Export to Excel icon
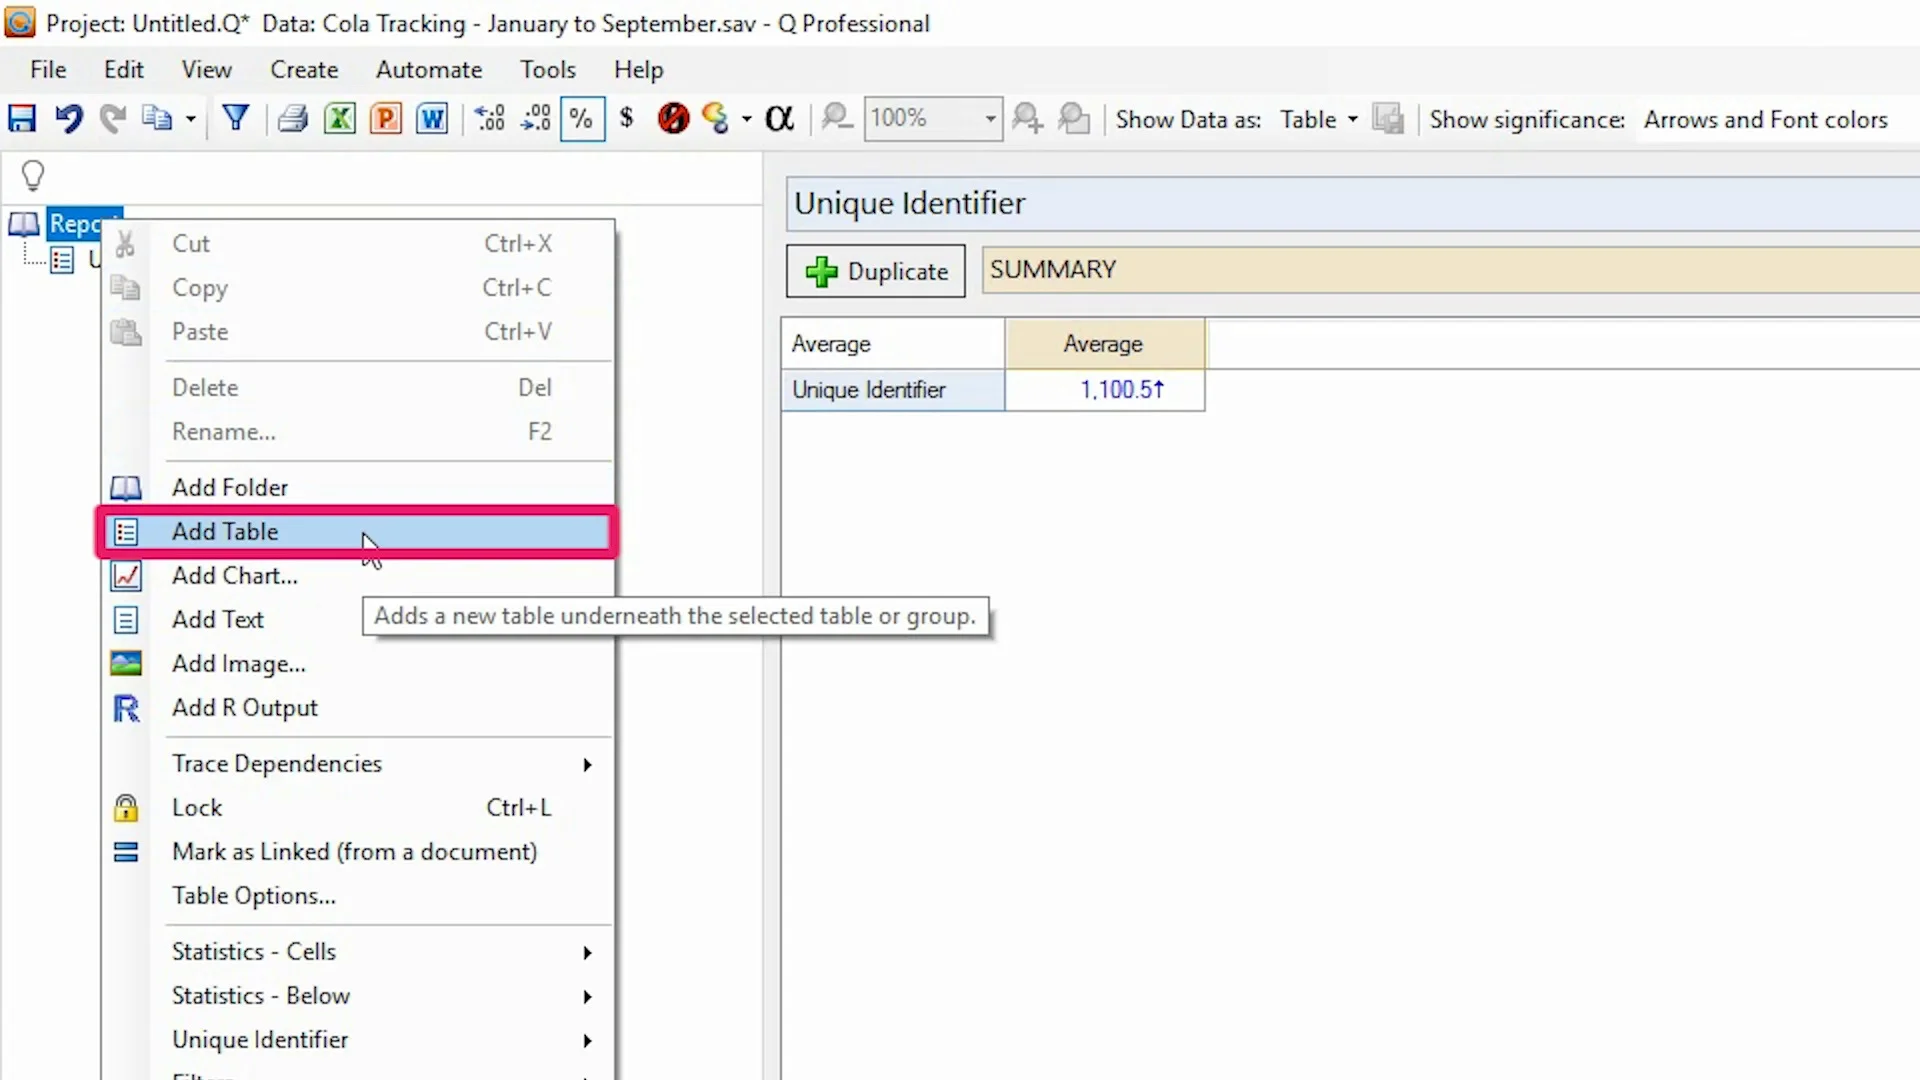 coord(340,119)
